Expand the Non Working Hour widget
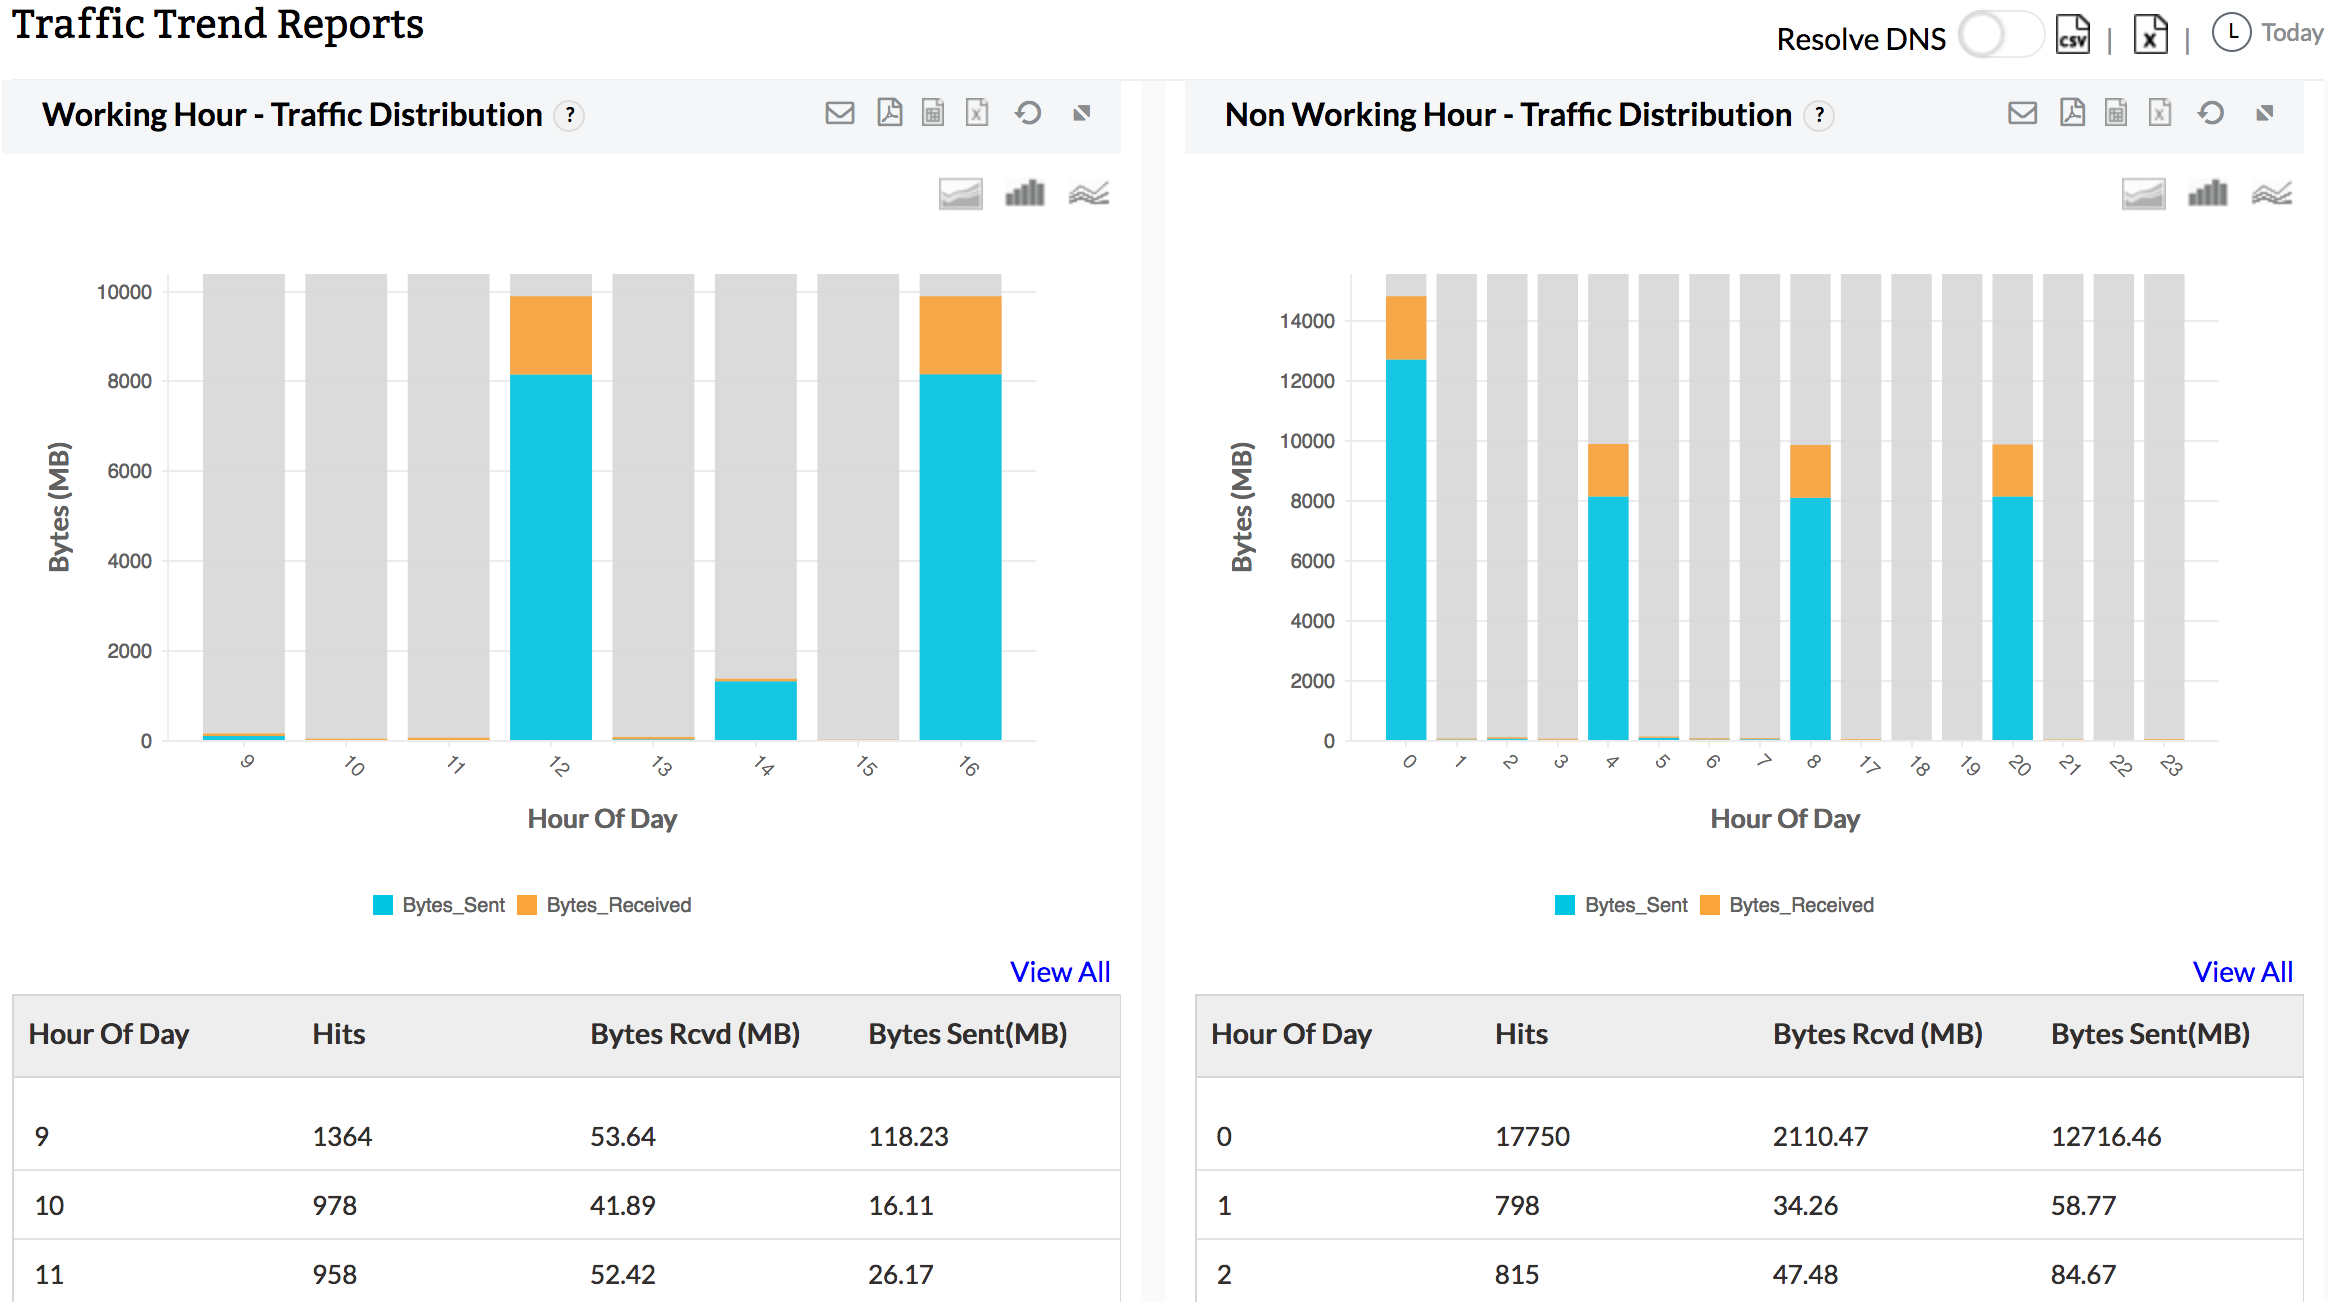The image size is (2328, 1302). pyautogui.click(x=2264, y=113)
